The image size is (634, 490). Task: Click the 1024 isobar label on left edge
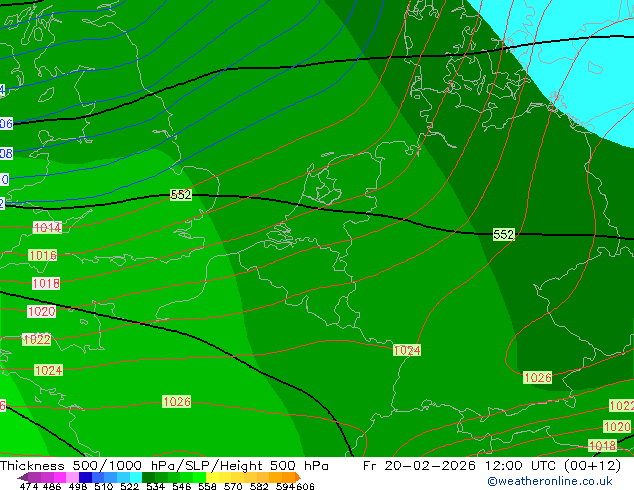(x=49, y=370)
